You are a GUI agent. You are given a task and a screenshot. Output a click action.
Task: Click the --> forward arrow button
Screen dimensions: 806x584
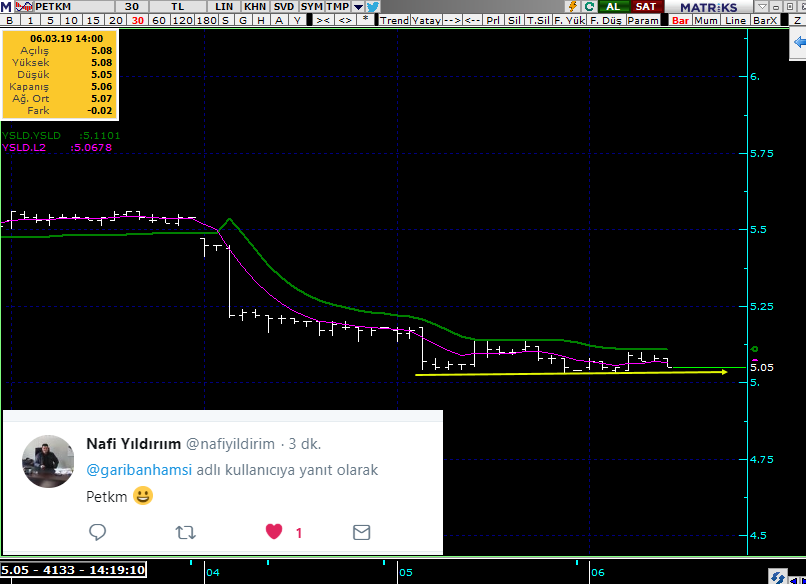pos(452,21)
